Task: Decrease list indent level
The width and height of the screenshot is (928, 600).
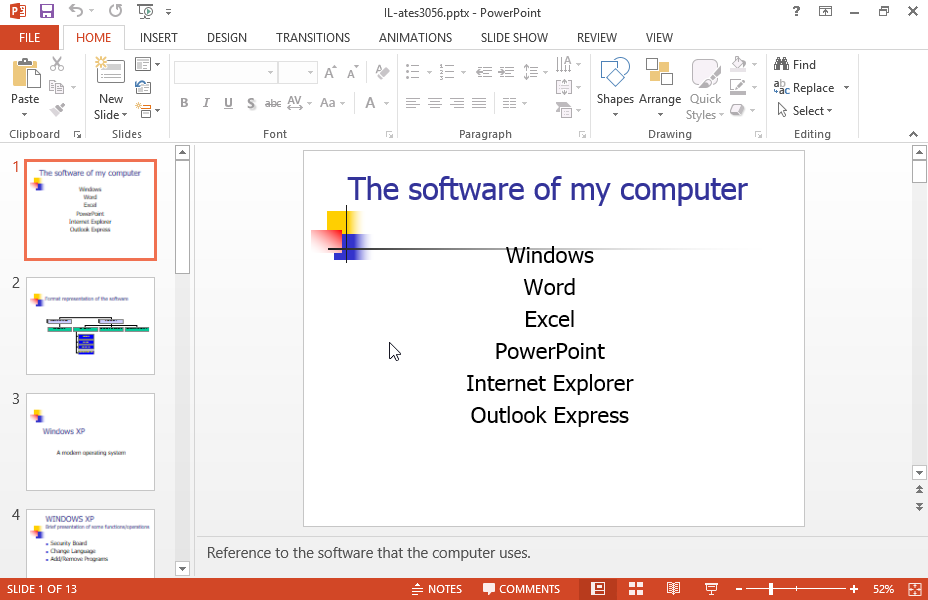Action: coord(484,72)
